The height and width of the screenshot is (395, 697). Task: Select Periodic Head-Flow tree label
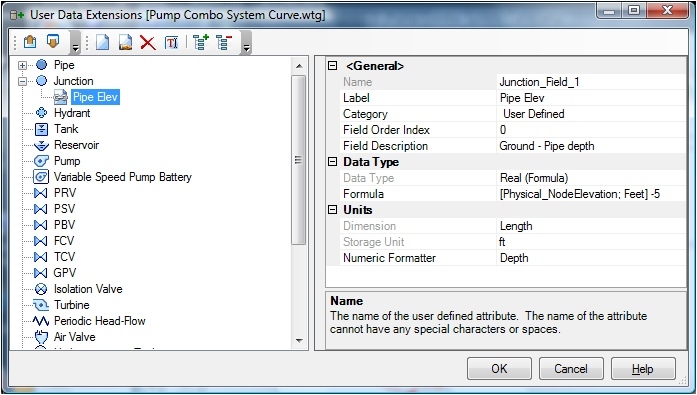coord(100,321)
